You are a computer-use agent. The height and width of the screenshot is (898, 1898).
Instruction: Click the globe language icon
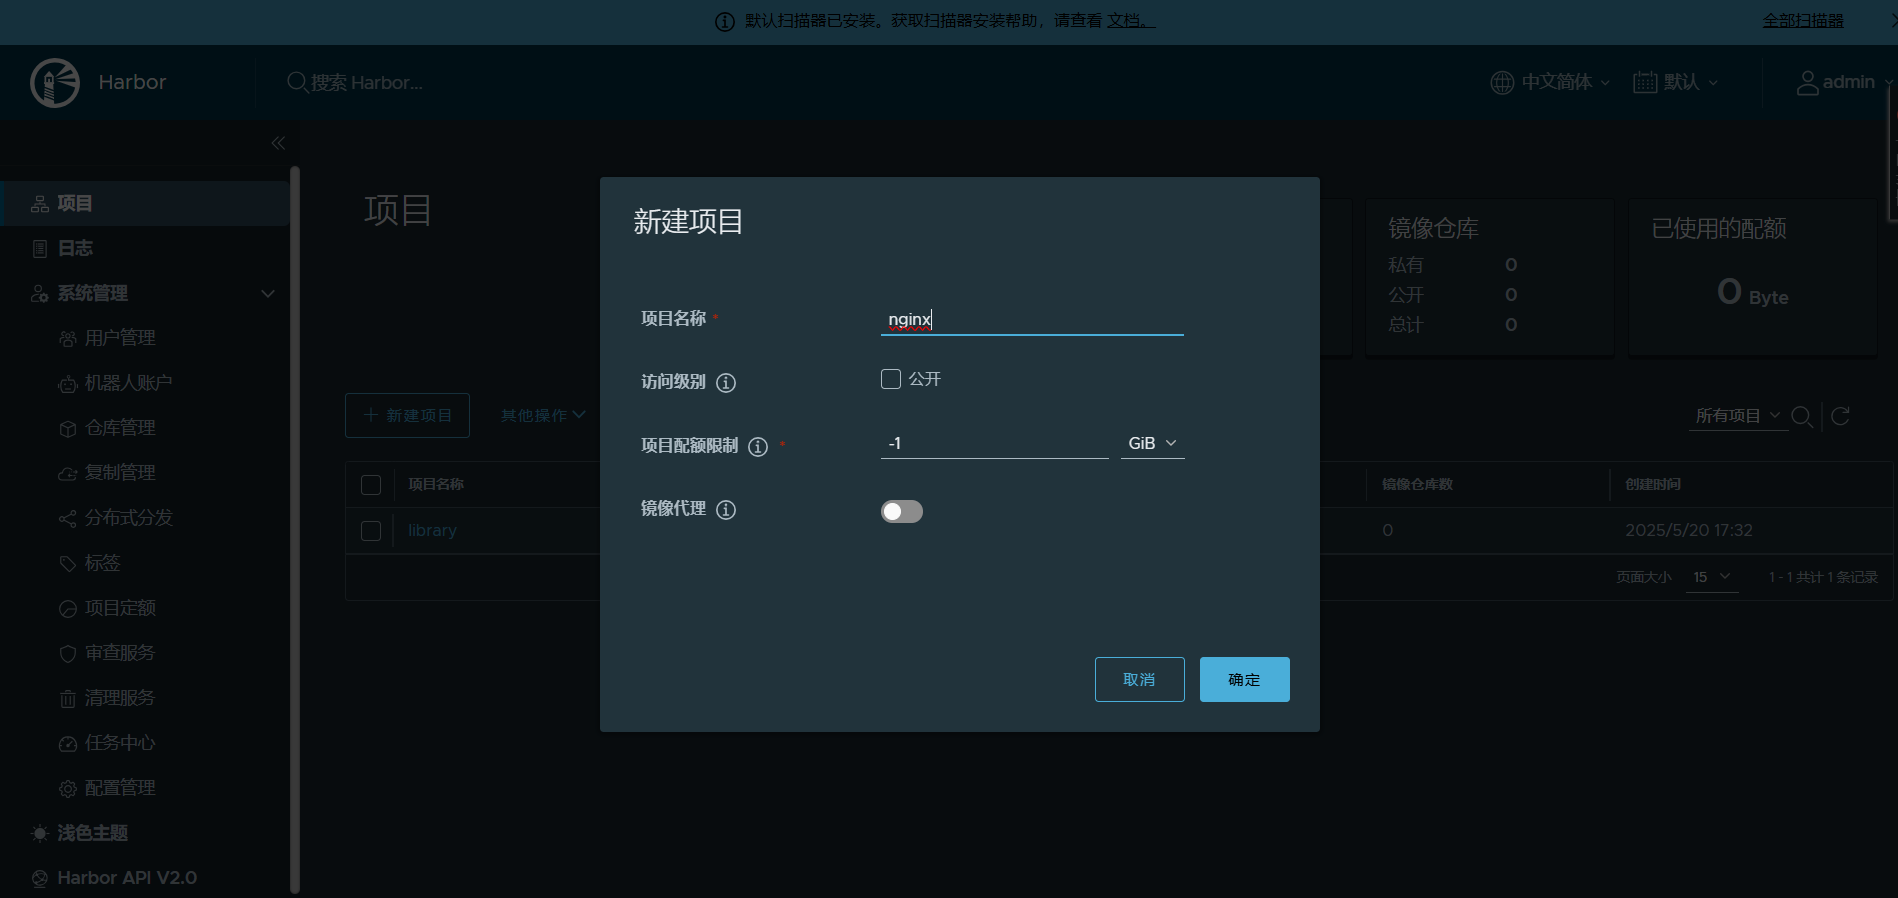pyautogui.click(x=1502, y=82)
